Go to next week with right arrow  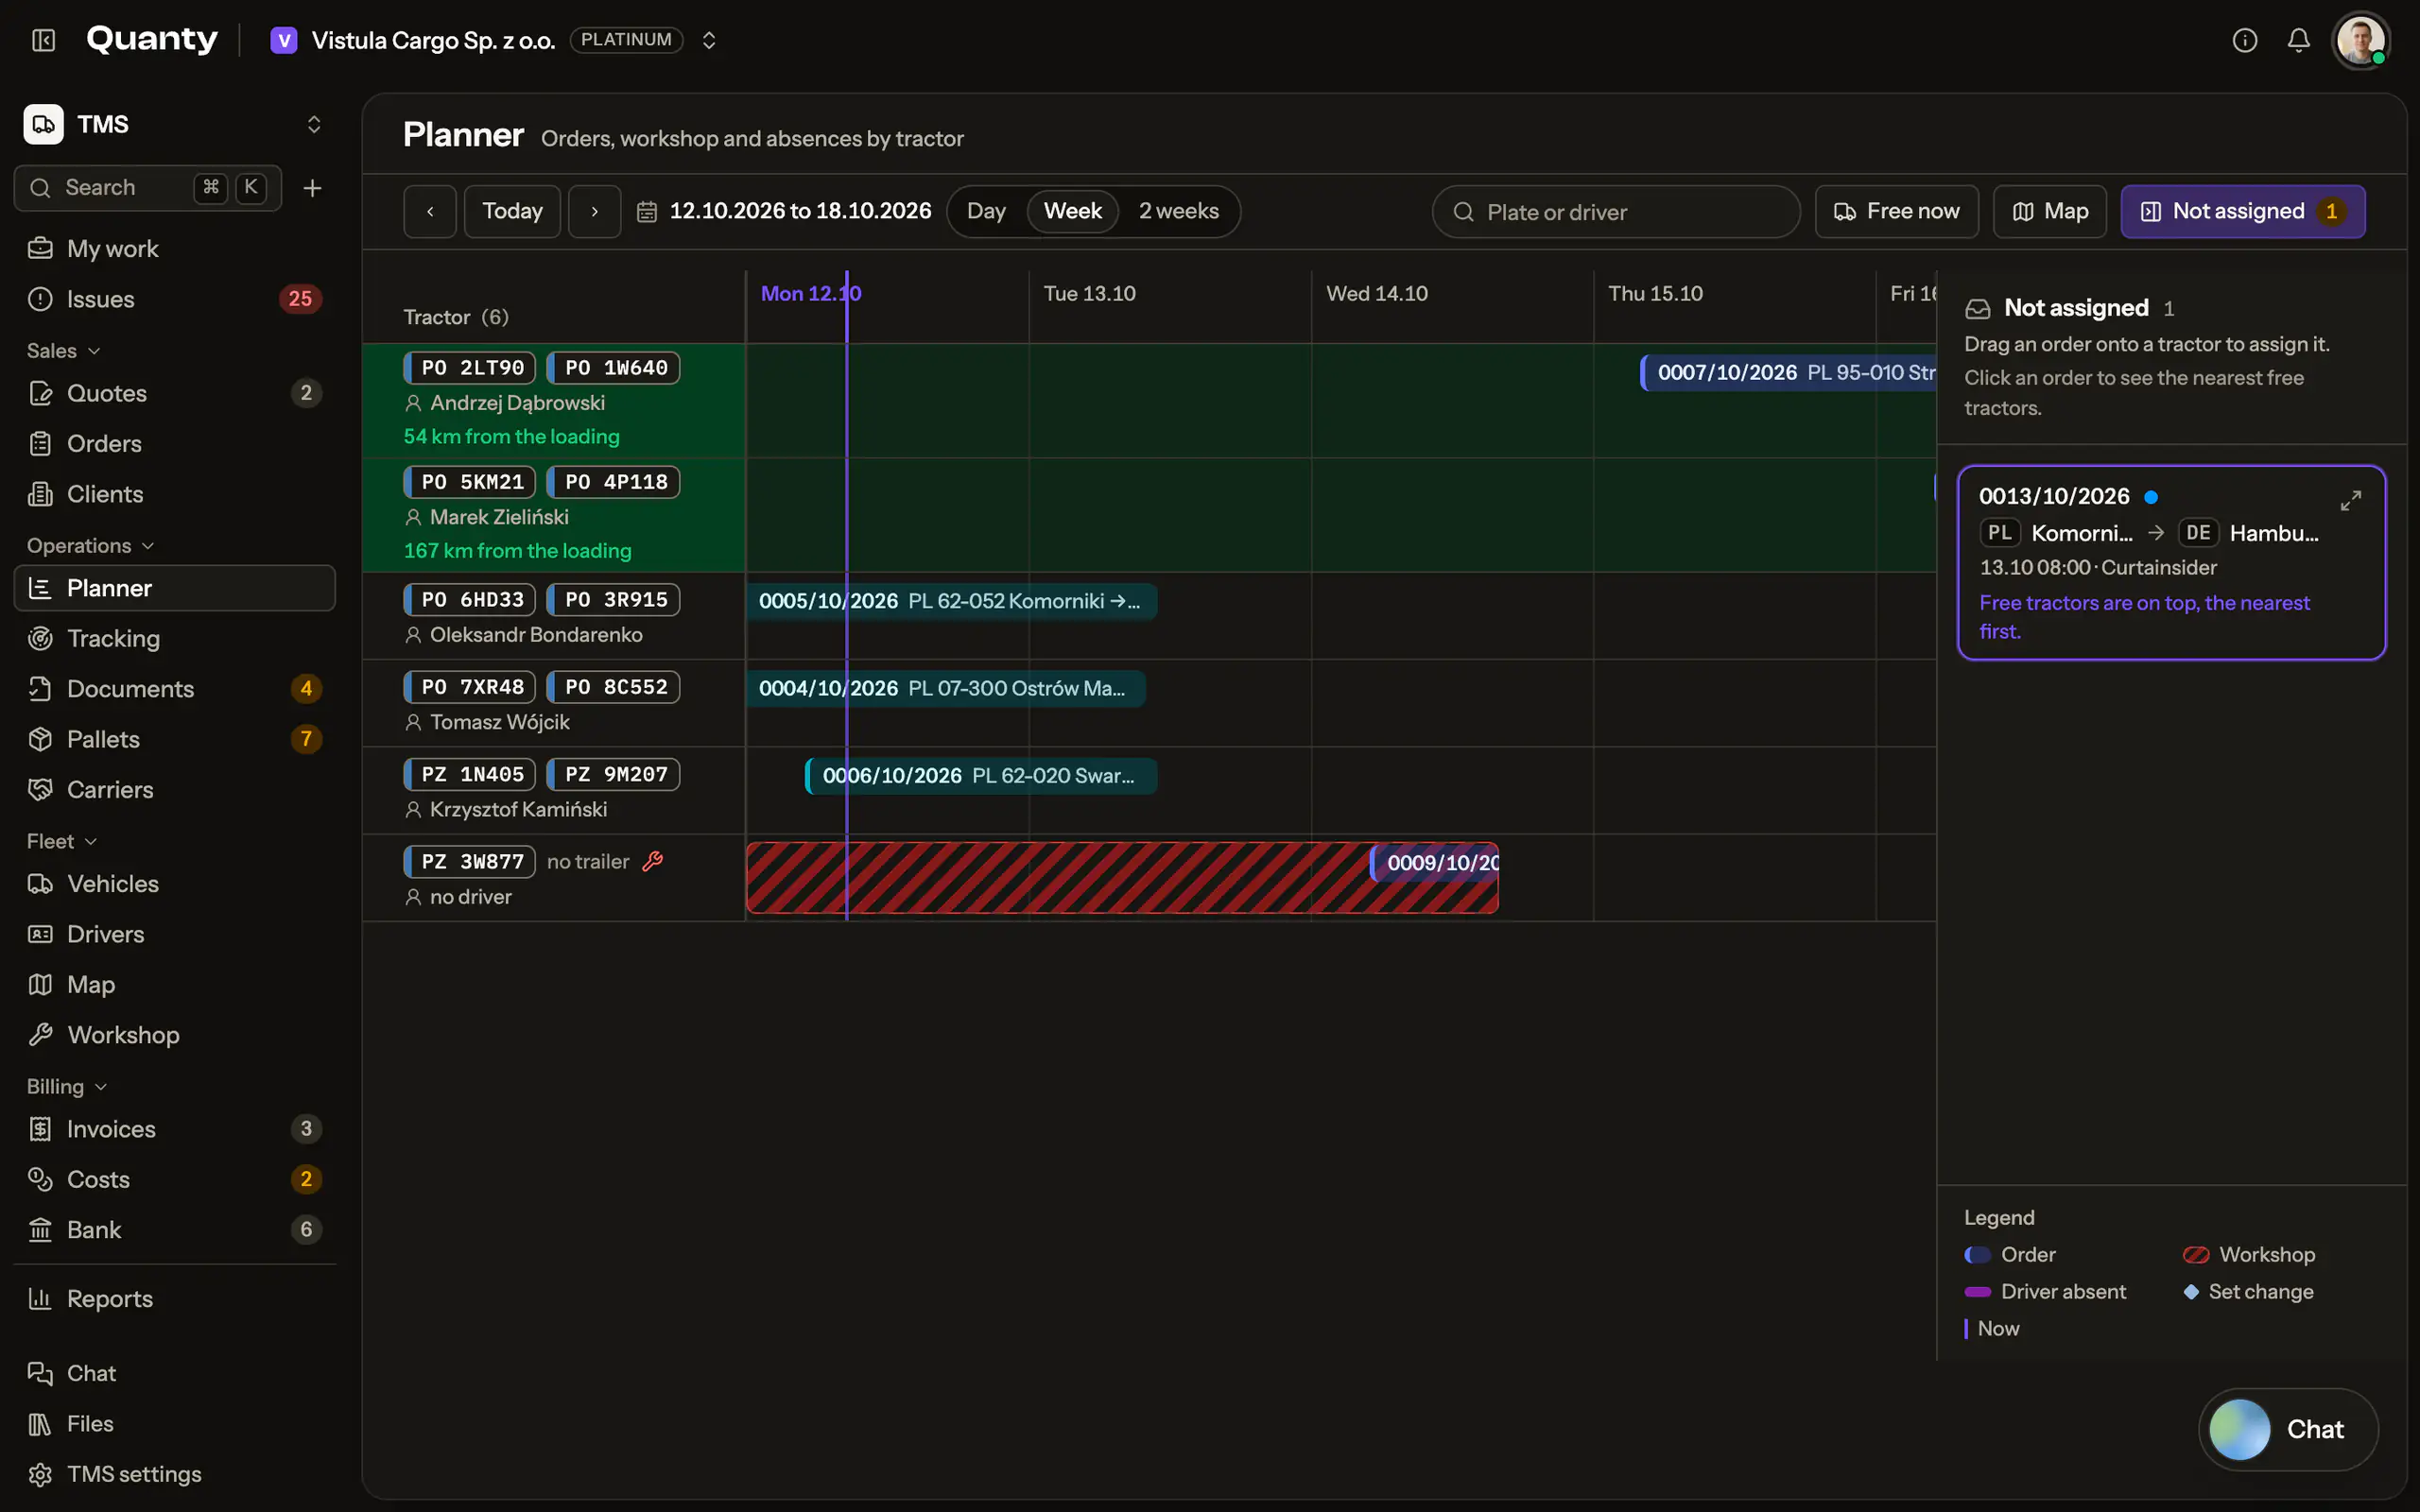pos(595,211)
